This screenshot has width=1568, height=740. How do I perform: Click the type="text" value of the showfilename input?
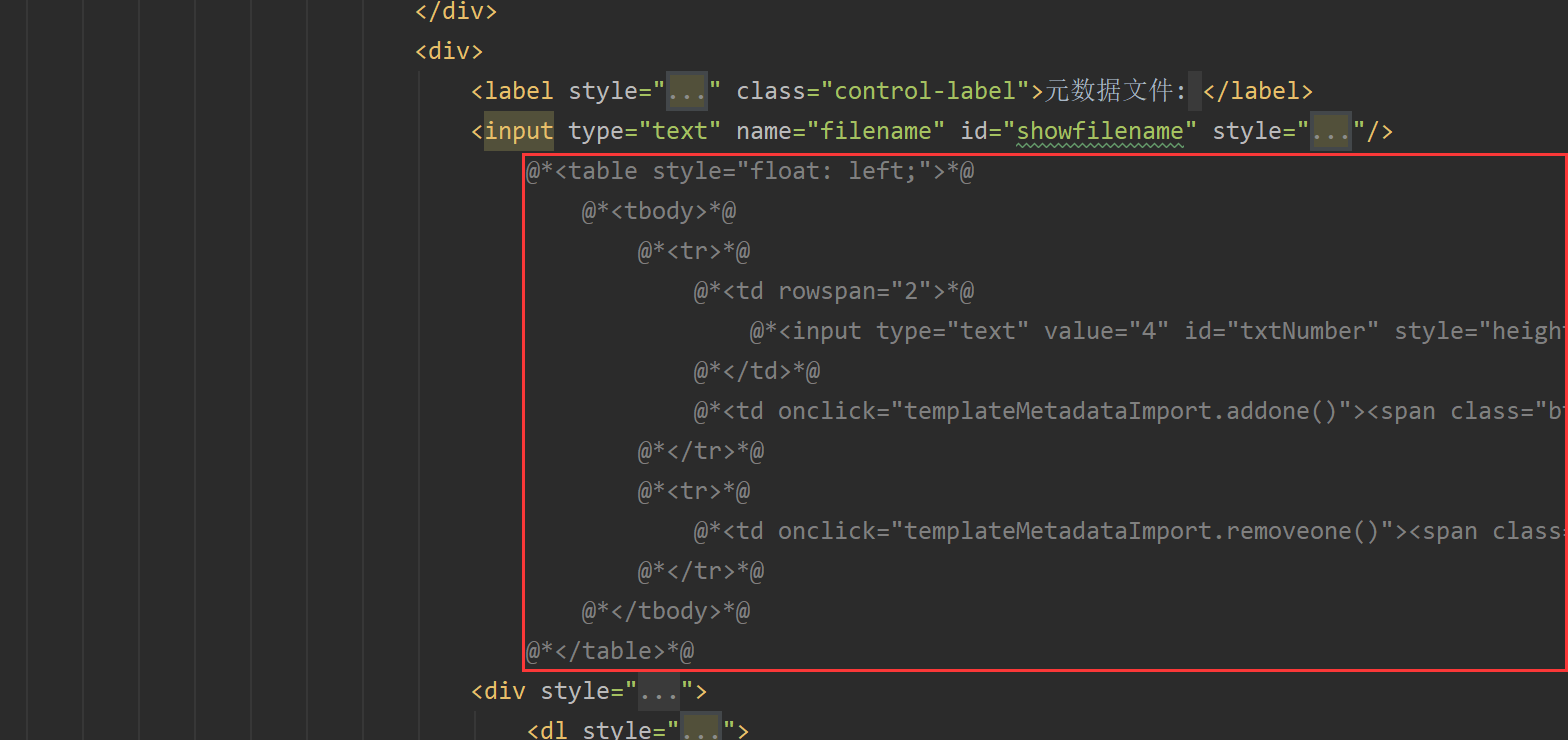coord(680,131)
